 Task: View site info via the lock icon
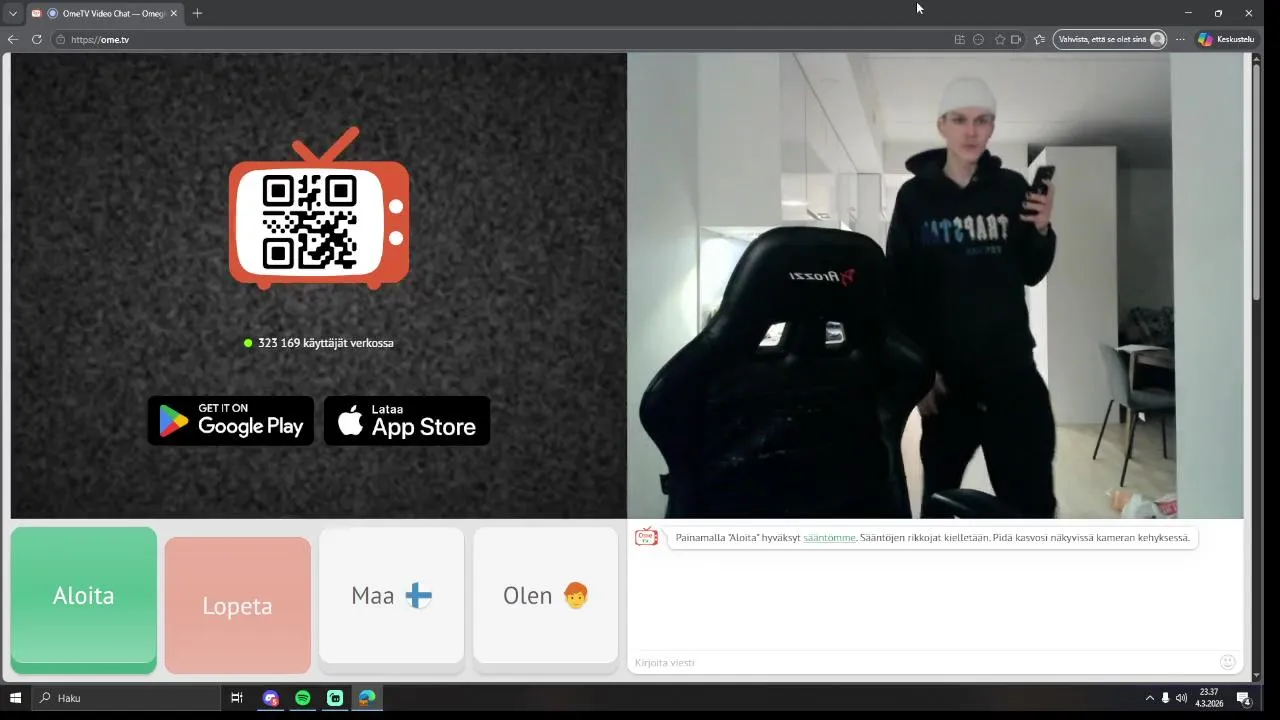tap(61, 39)
